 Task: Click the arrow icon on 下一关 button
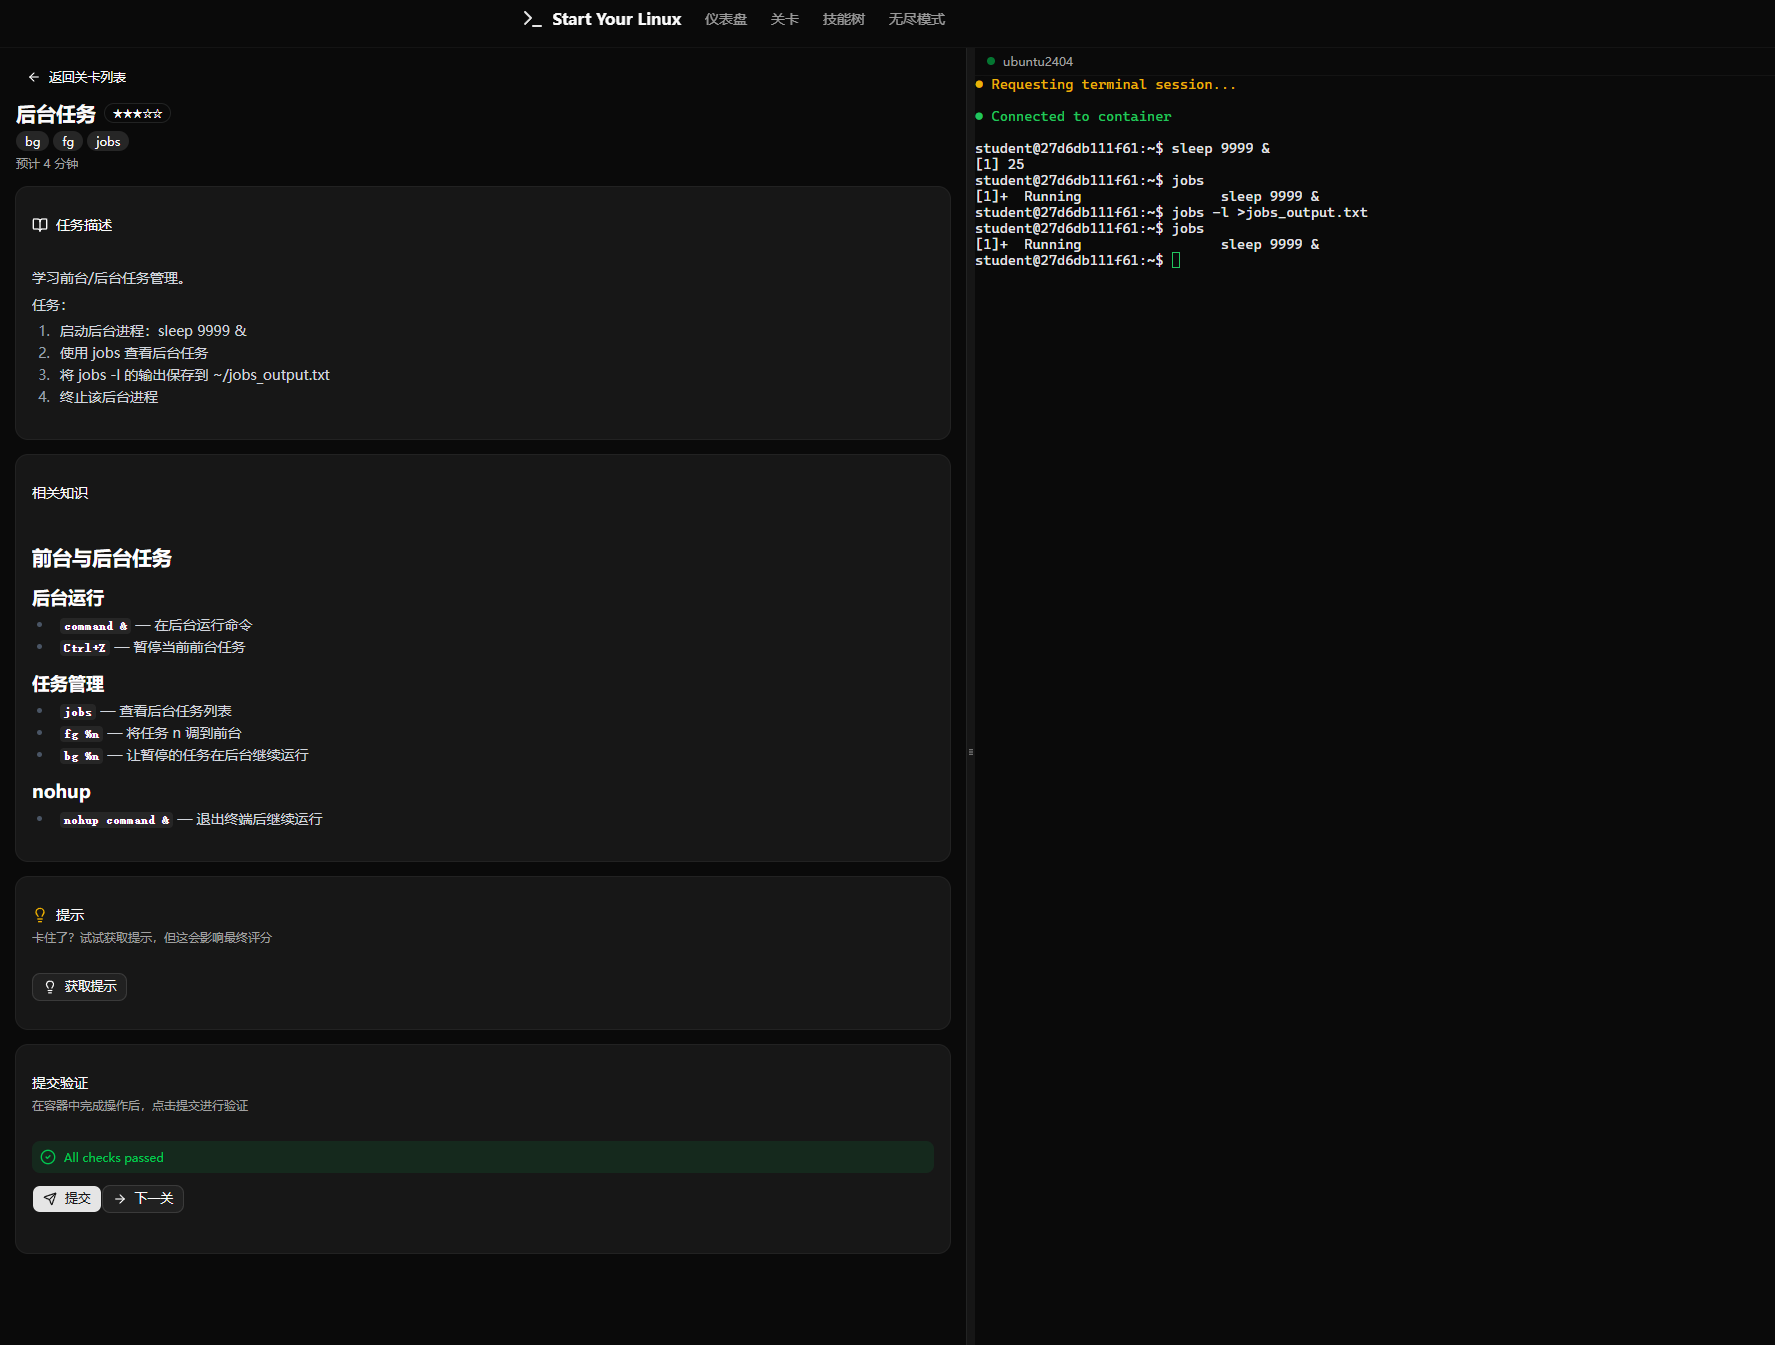(x=120, y=1198)
